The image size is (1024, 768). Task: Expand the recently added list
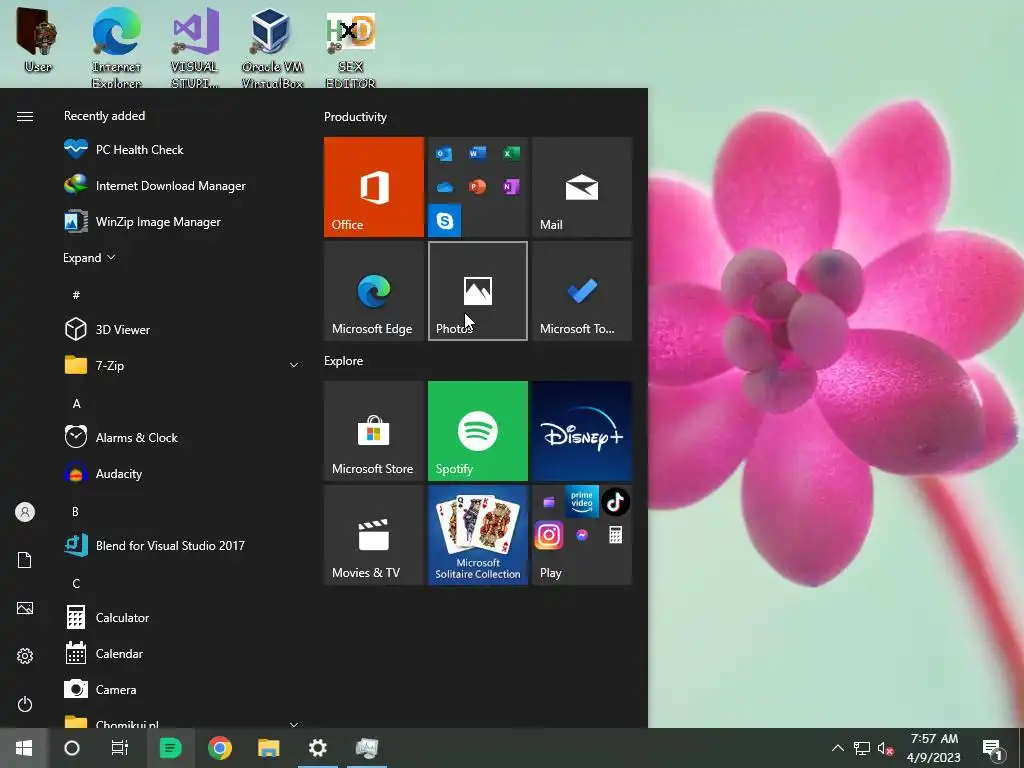click(x=89, y=258)
